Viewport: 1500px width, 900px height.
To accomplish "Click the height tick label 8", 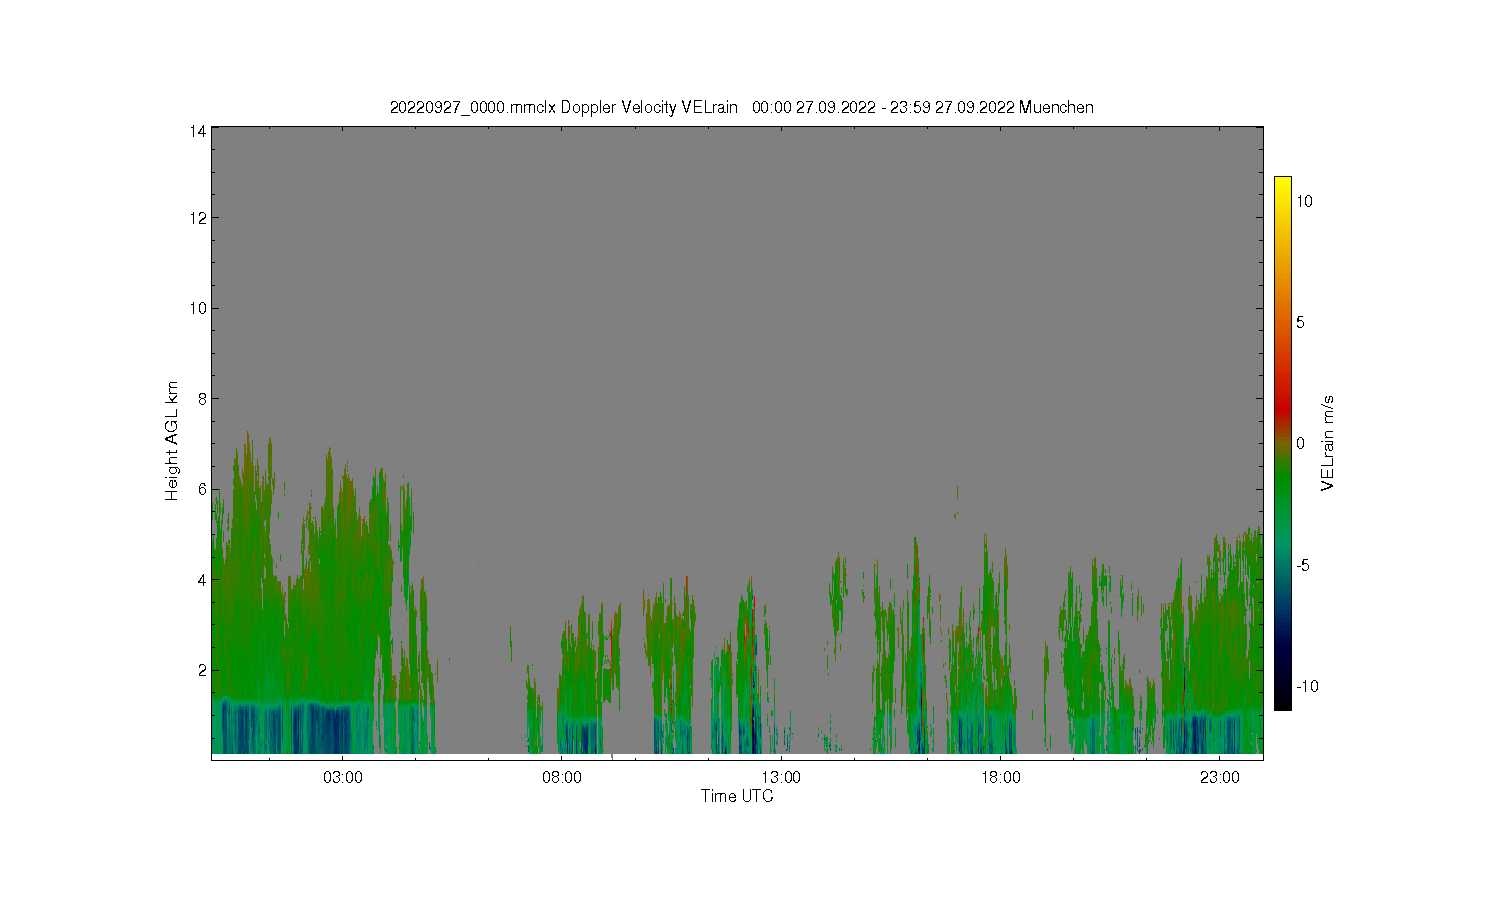I will click(202, 399).
